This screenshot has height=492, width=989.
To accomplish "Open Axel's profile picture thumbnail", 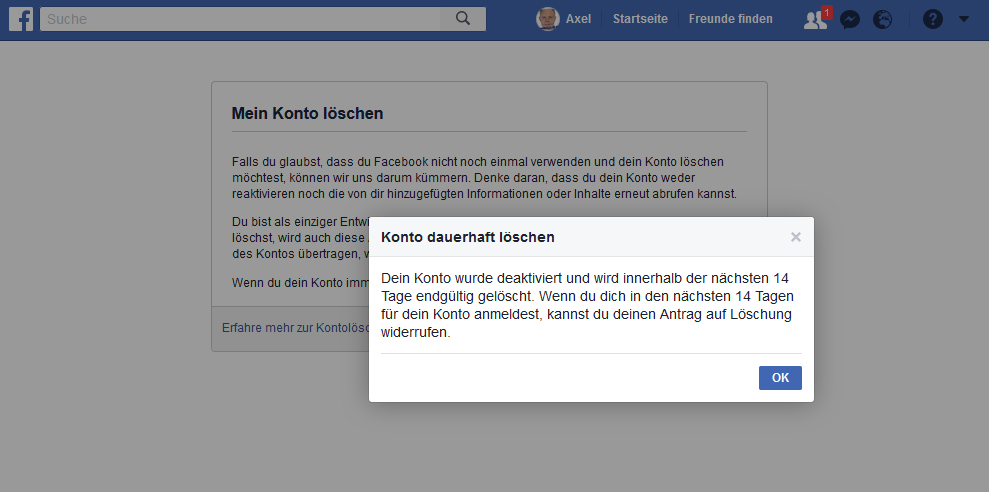I will coord(547,19).
